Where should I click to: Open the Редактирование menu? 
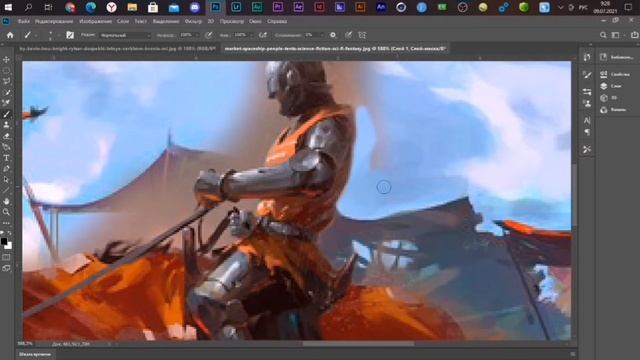point(54,21)
